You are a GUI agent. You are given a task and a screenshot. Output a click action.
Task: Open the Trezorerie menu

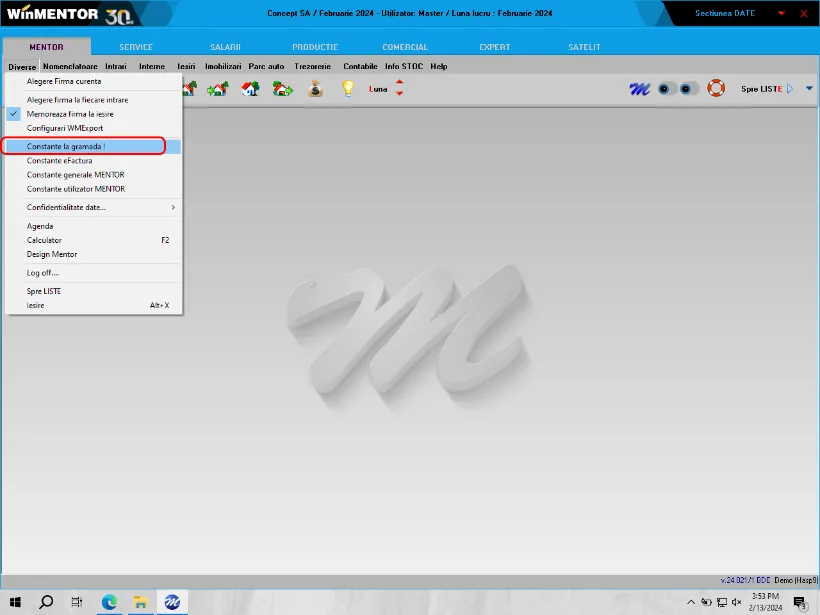[x=313, y=66]
